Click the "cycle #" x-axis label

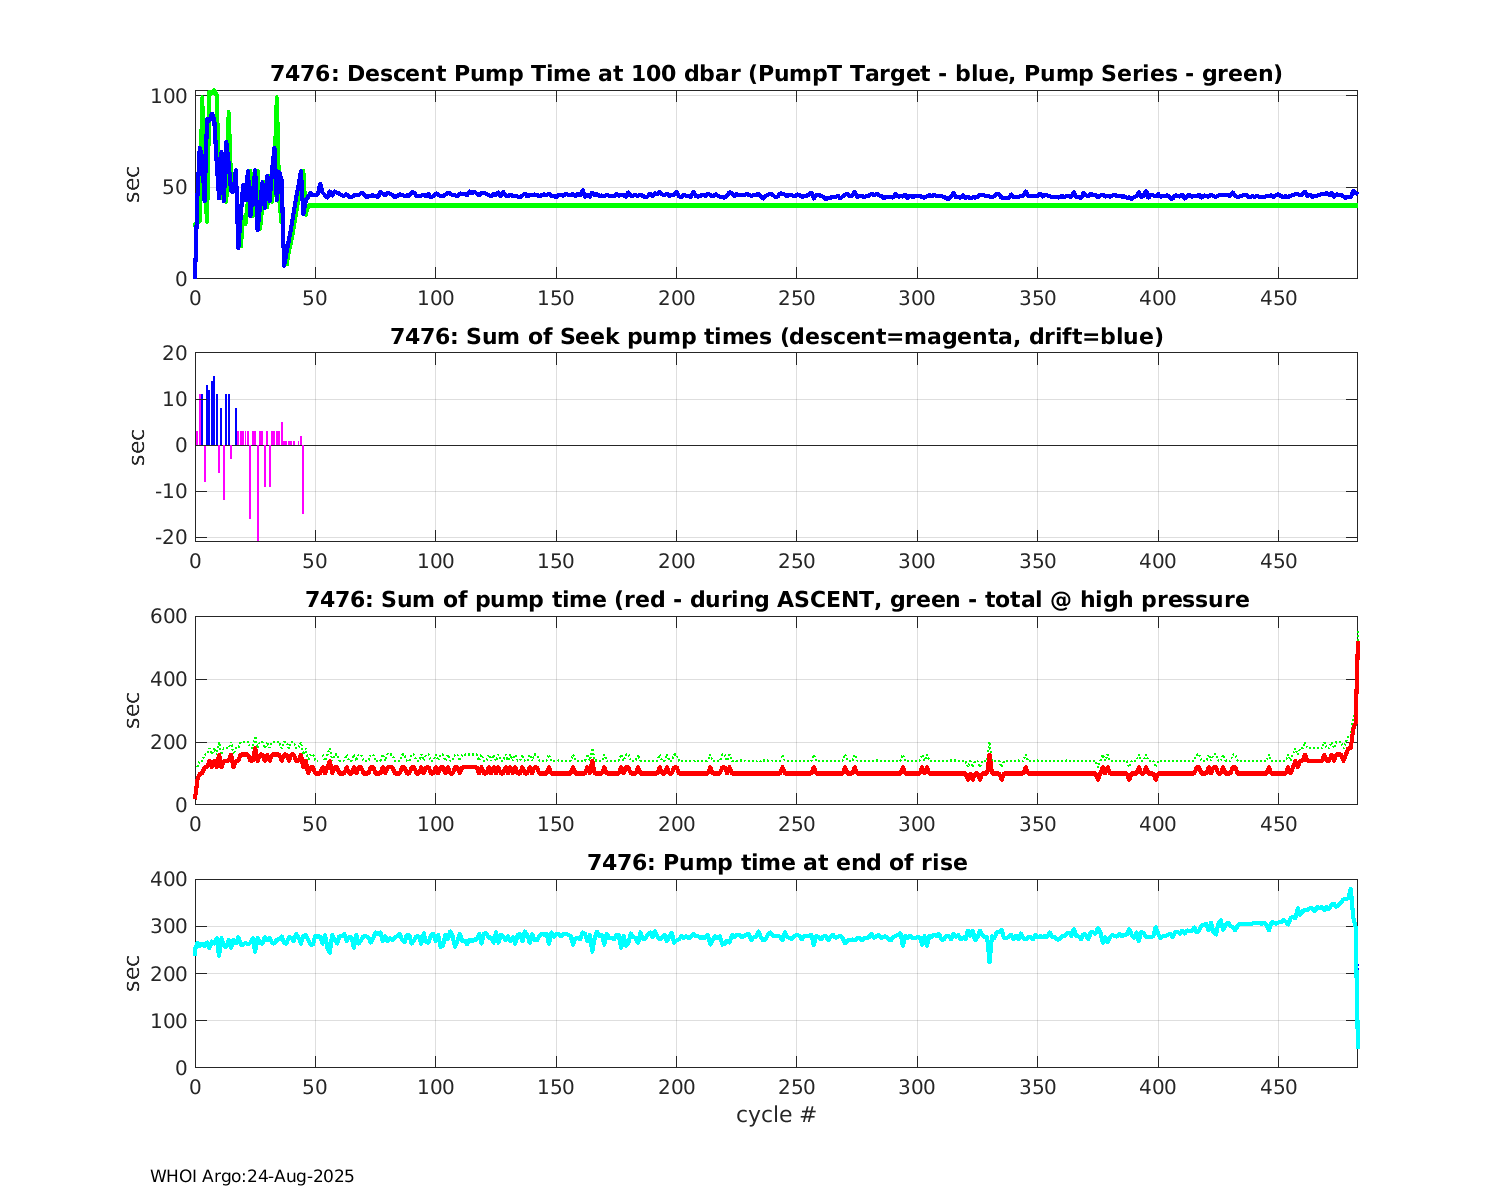click(776, 1115)
